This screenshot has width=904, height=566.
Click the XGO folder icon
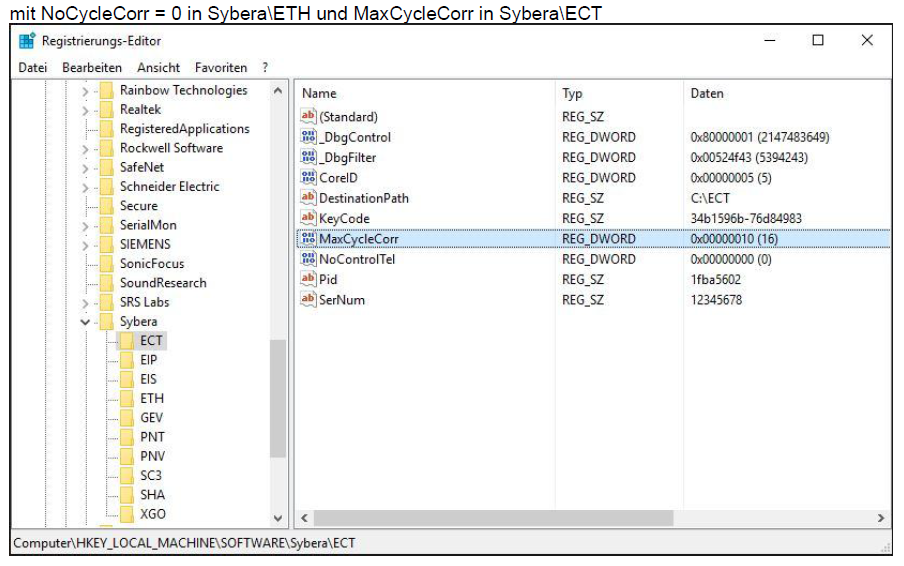[126, 514]
